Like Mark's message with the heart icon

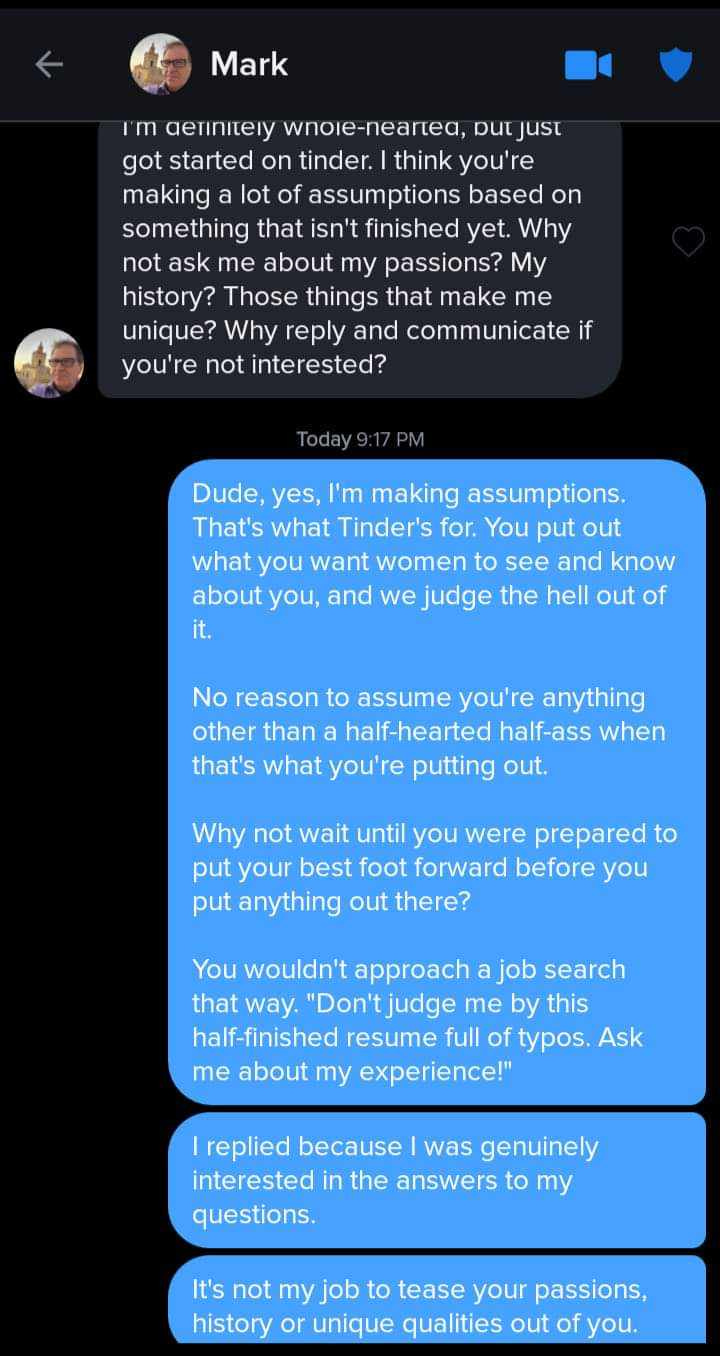688,241
